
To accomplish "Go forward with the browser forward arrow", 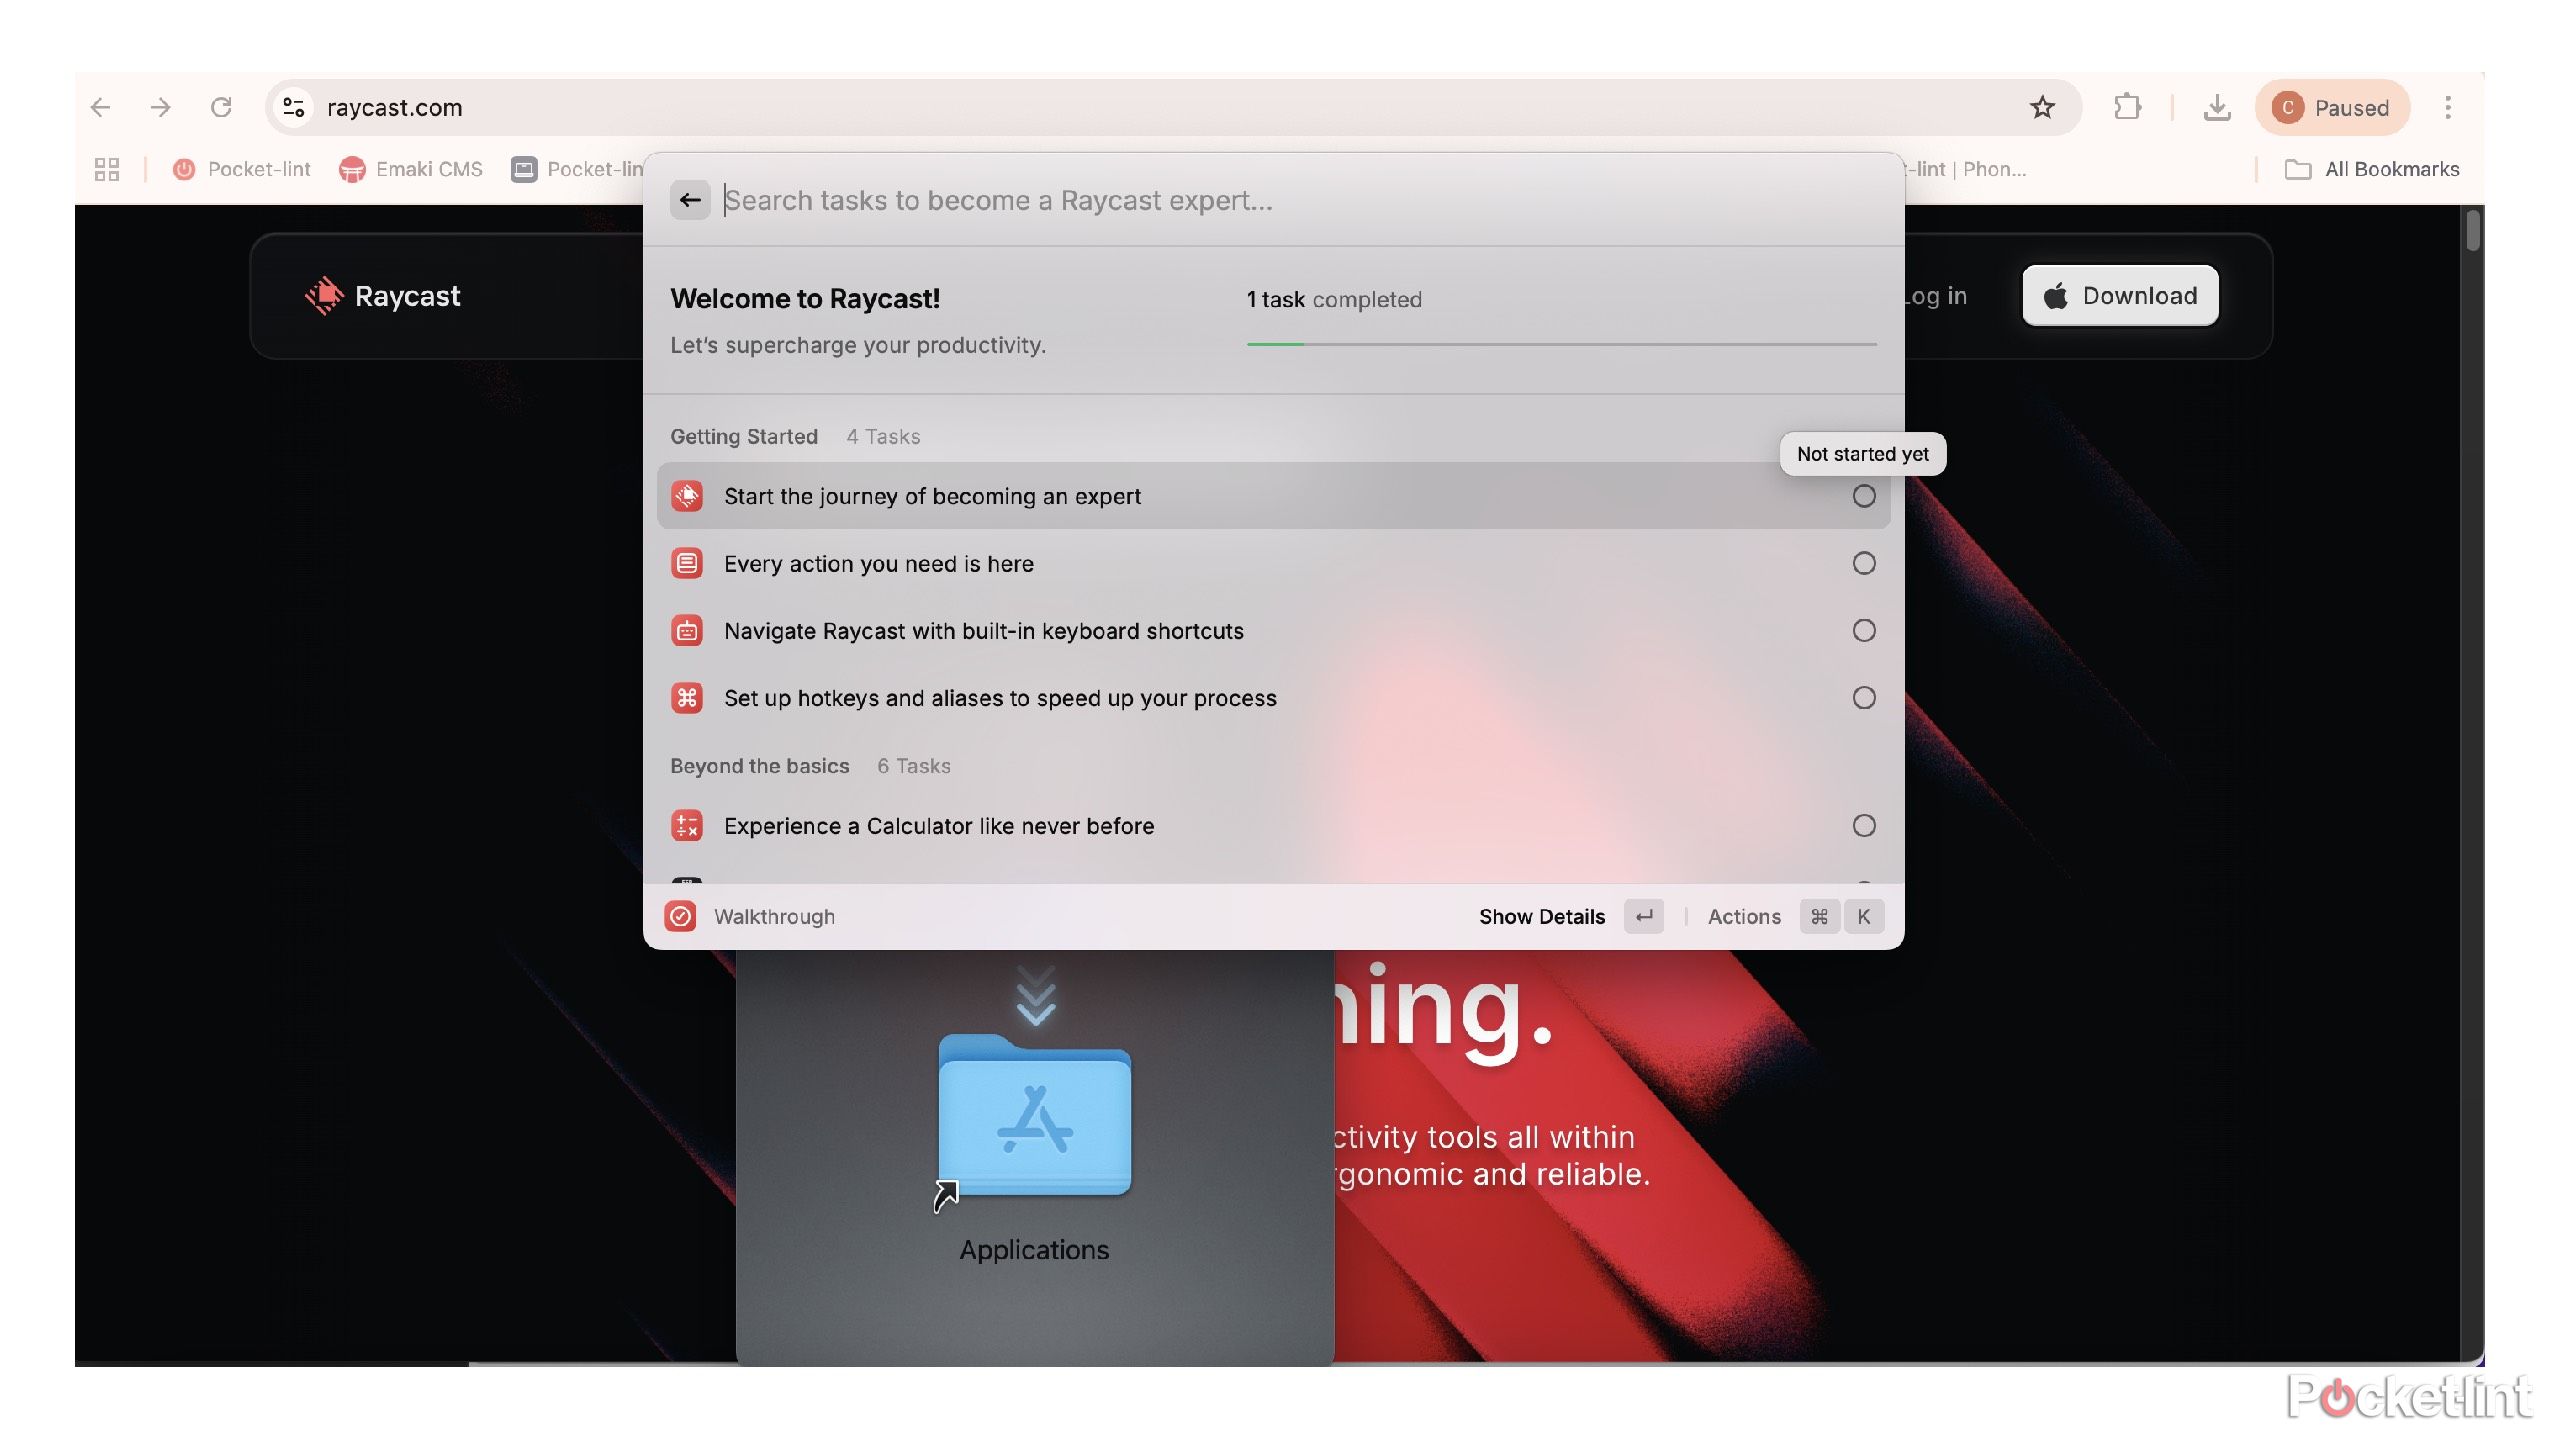I will pyautogui.click(x=161, y=107).
